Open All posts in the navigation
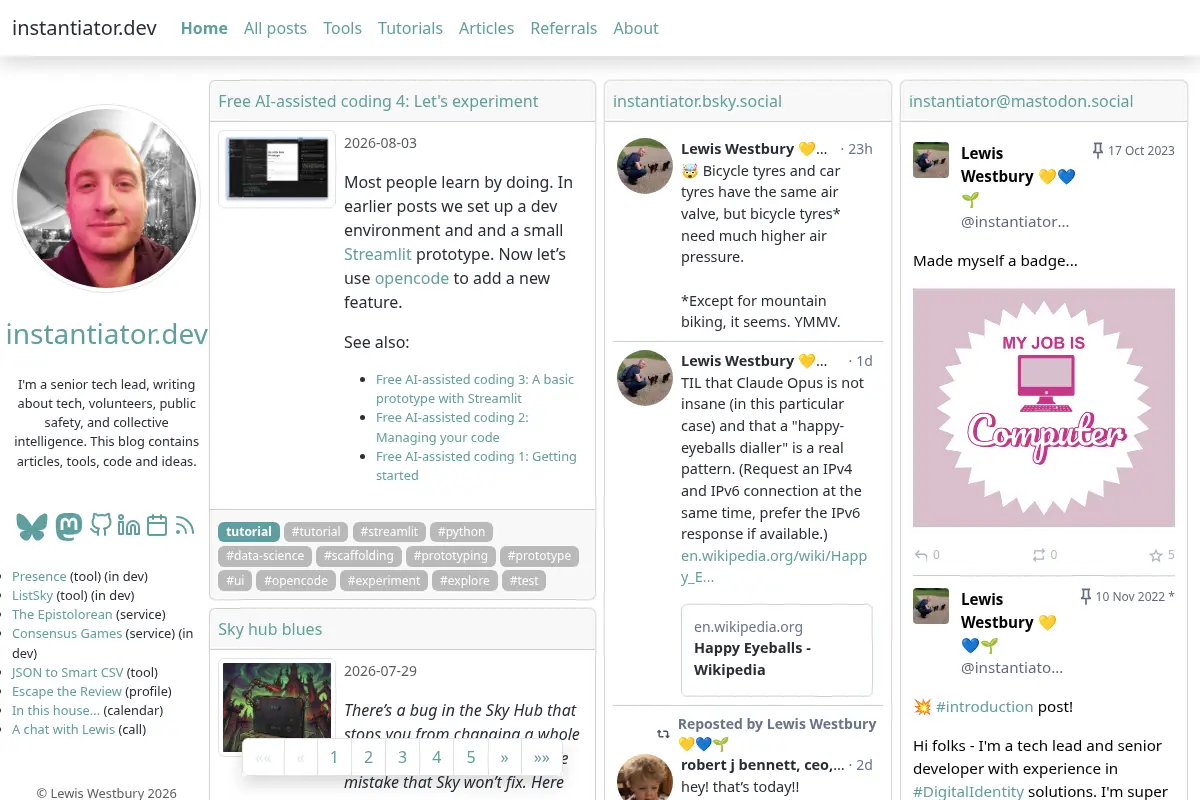The height and width of the screenshot is (800, 1200). click(275, 28)
